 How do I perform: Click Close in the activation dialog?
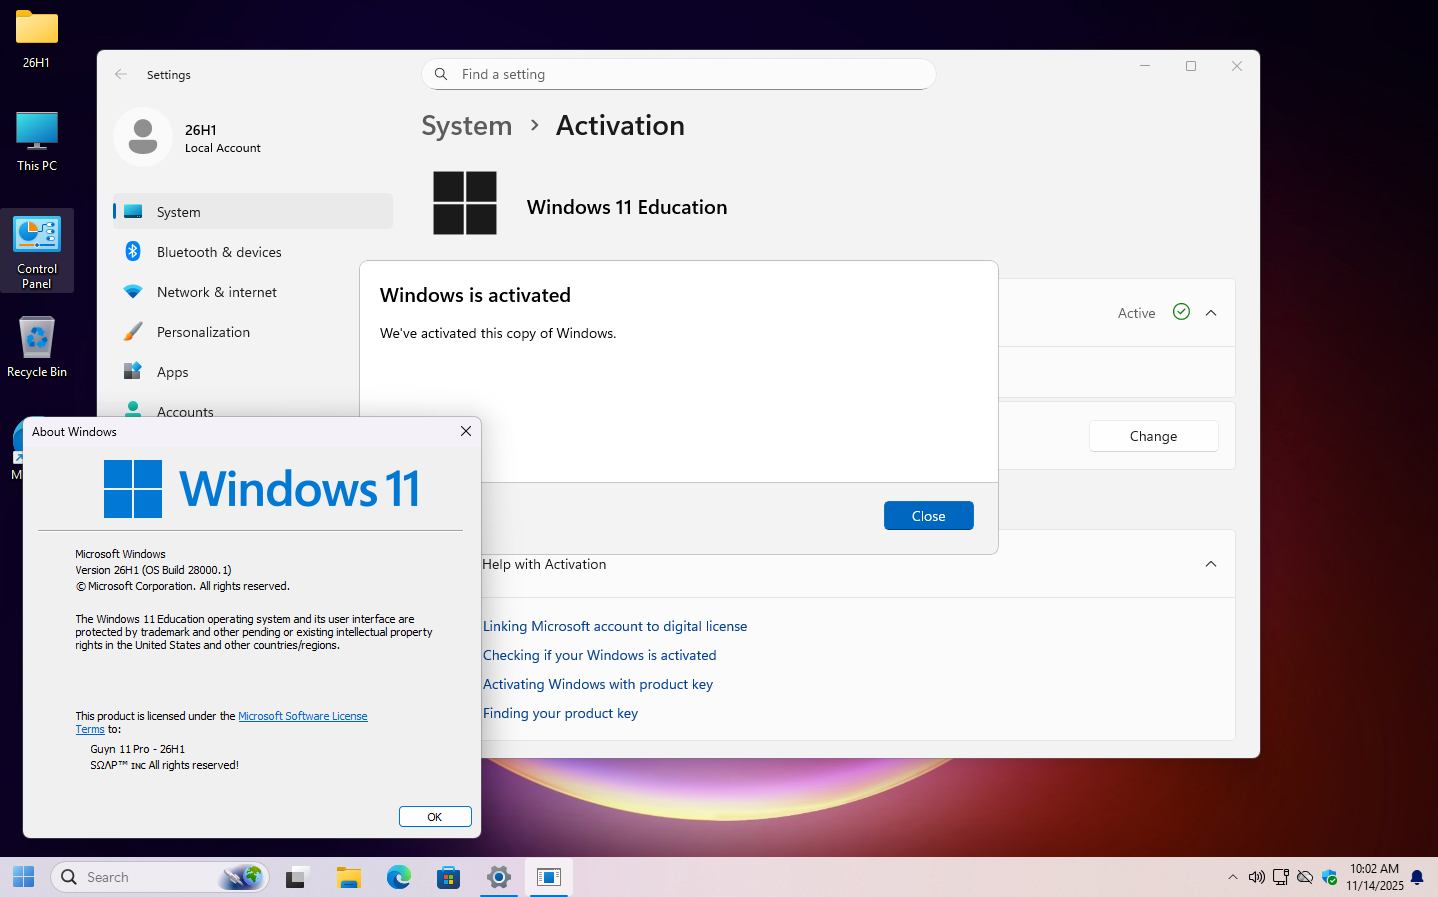point(928,516)
